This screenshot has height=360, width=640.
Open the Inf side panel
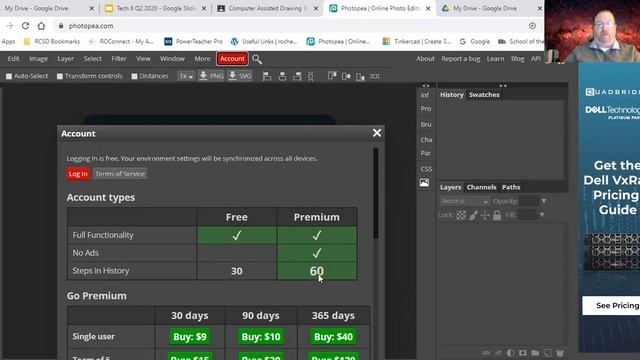425,95
